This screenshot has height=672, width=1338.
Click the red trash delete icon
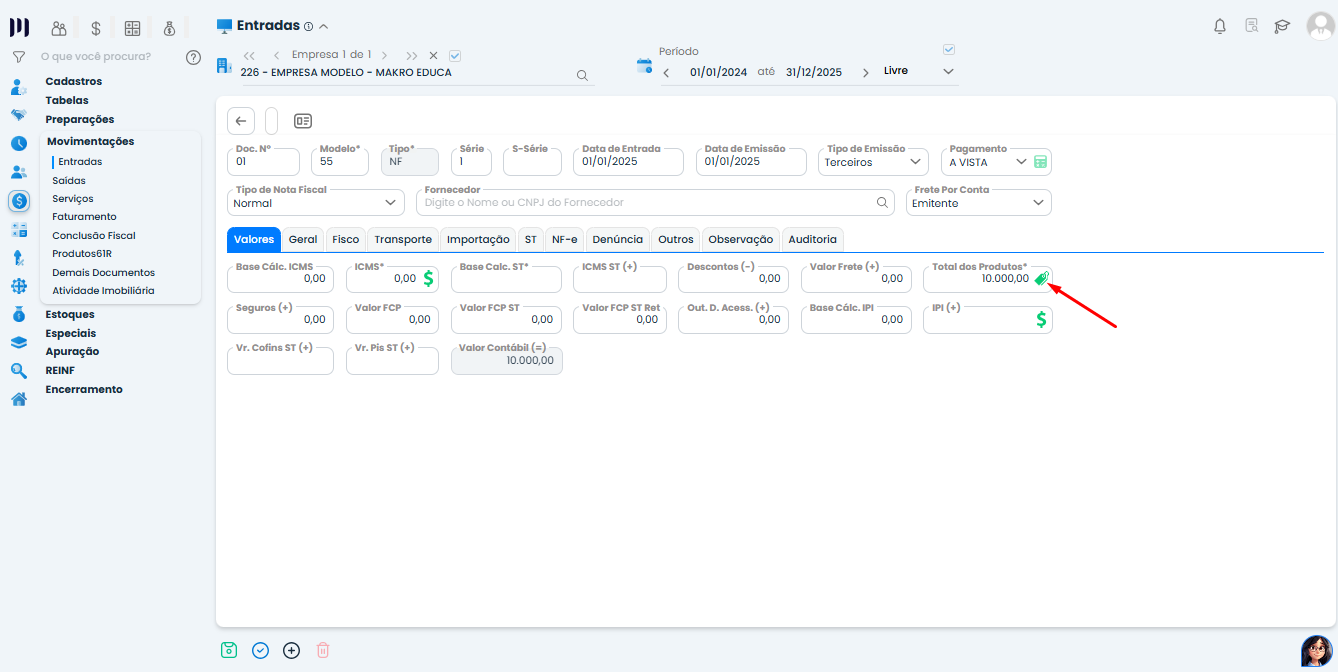tap(323, 650)
